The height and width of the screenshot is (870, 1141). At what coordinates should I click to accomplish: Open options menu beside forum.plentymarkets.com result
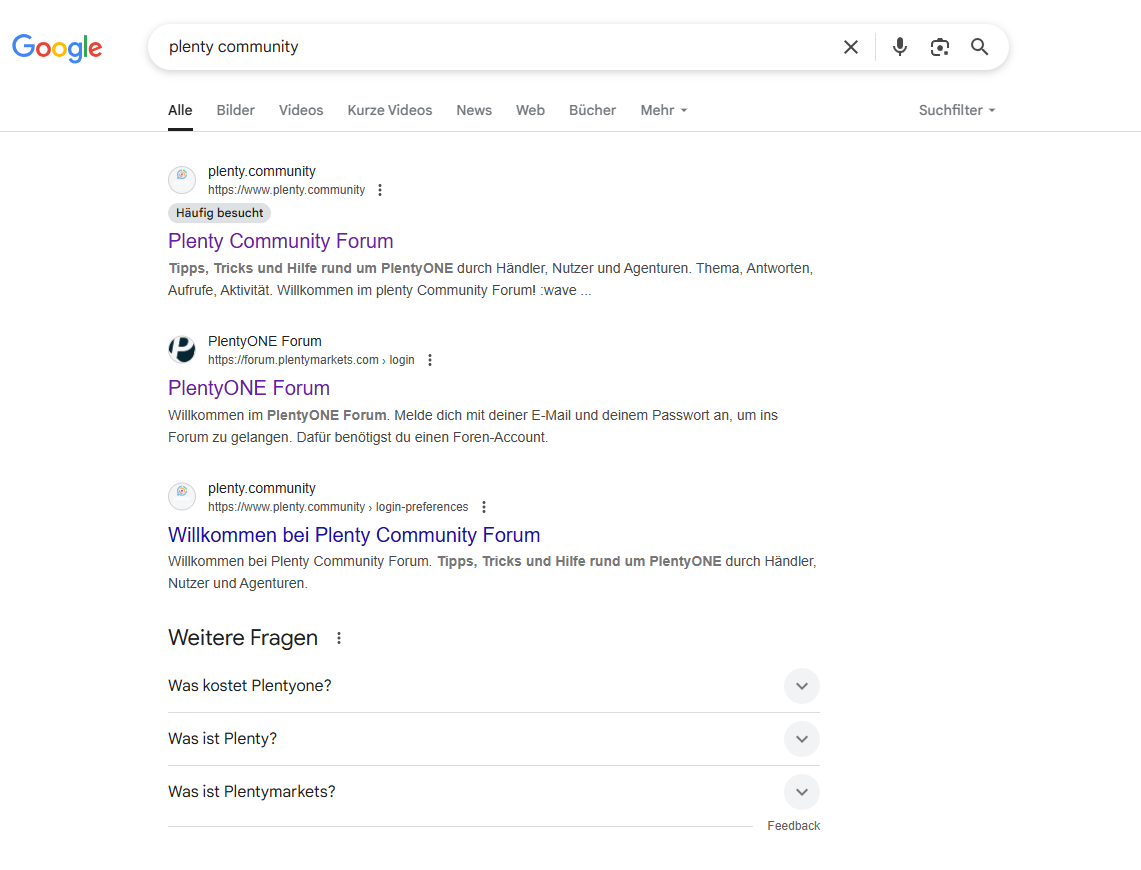click(430, 360)
